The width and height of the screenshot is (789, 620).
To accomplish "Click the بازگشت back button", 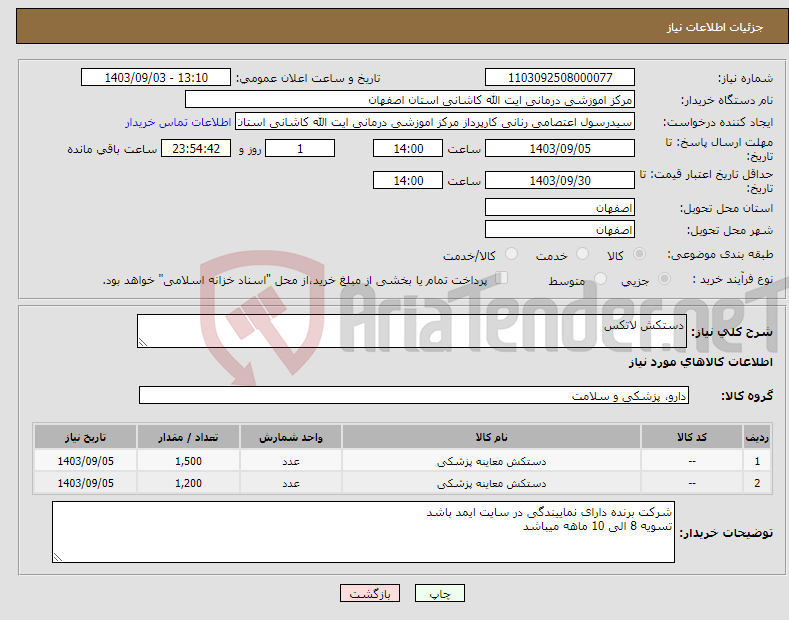I will [370, 593].
